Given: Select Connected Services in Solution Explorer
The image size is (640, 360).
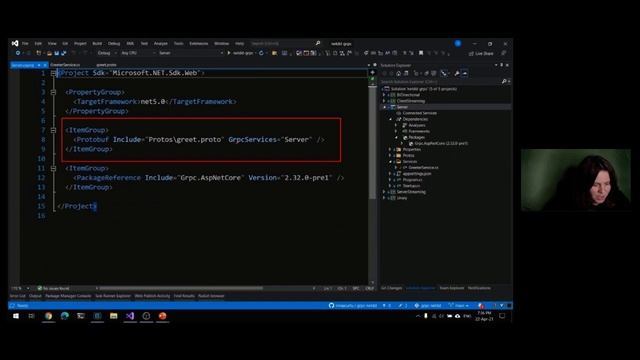Looking at the screenshot, I should pos(420,113).
